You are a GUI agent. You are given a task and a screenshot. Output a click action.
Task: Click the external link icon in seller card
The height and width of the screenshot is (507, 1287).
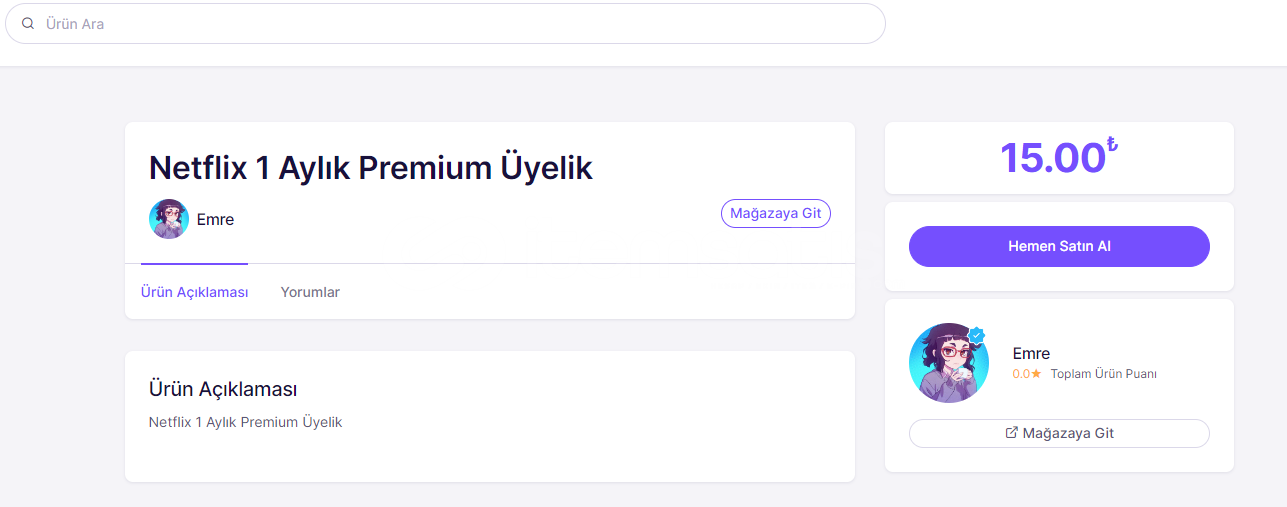pyautogui.click(x=1011, y=433)
